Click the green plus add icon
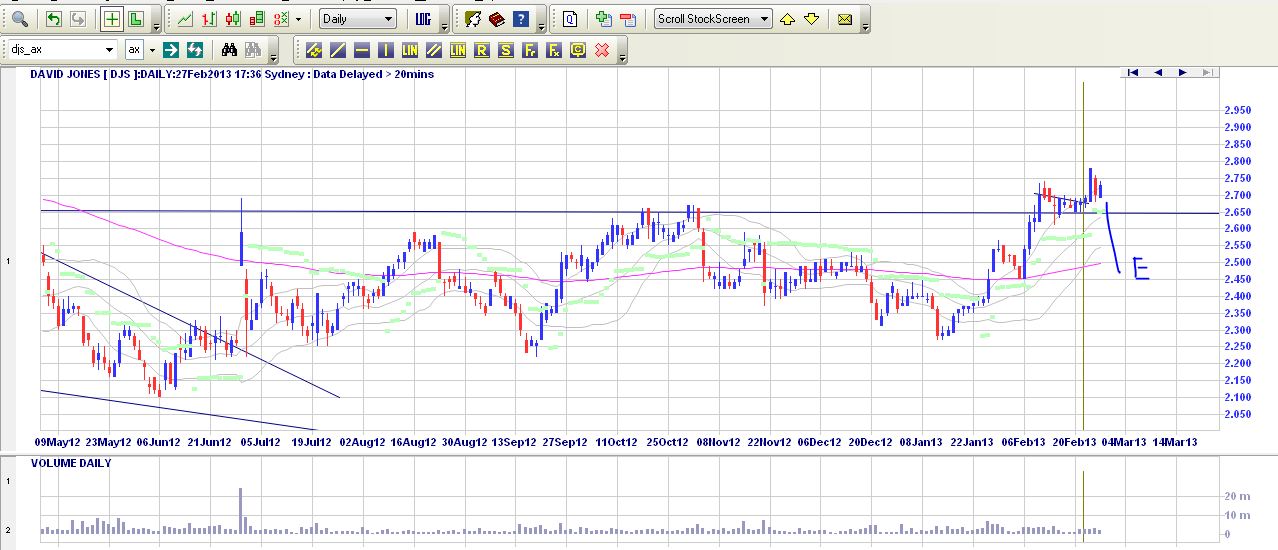Screen dimensions: 1278x550 (x=603, y=19)
